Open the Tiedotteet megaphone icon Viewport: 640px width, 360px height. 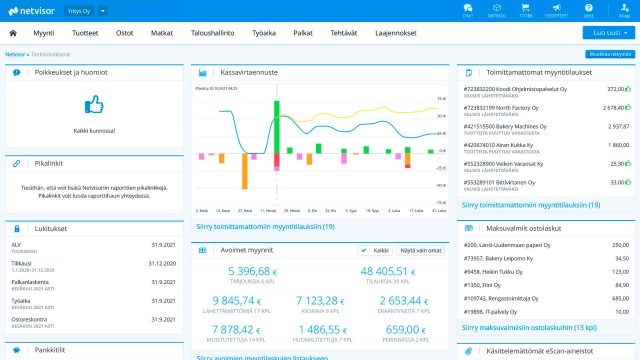click(556, 10)
